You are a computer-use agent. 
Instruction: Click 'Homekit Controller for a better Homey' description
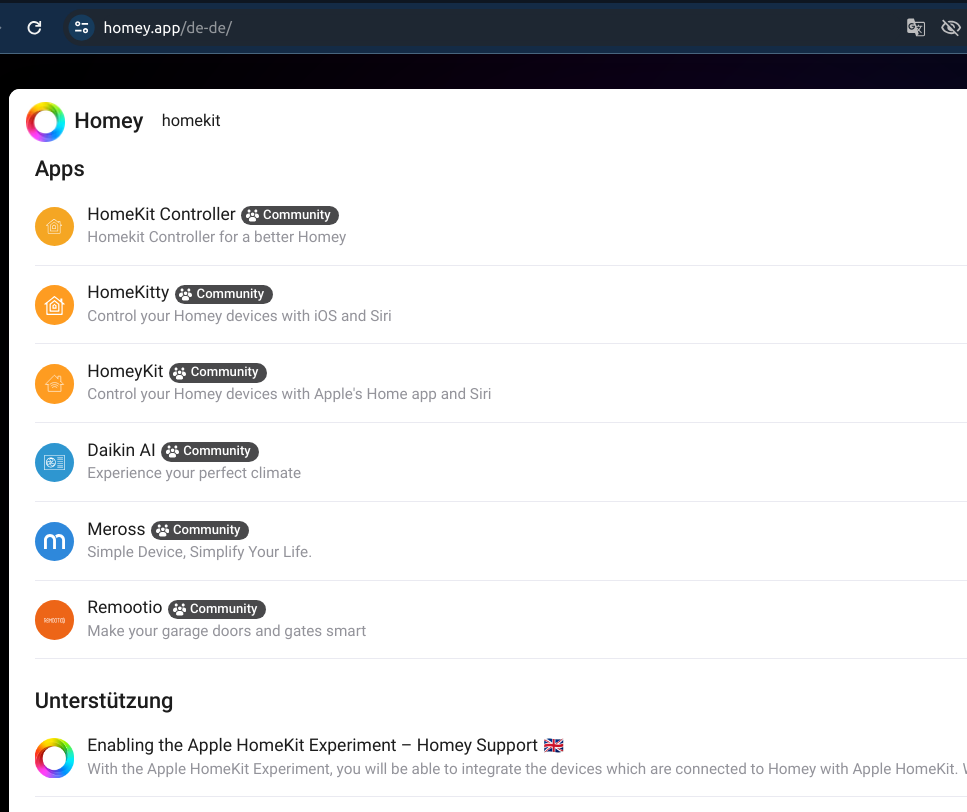click(x=216, y=237)
